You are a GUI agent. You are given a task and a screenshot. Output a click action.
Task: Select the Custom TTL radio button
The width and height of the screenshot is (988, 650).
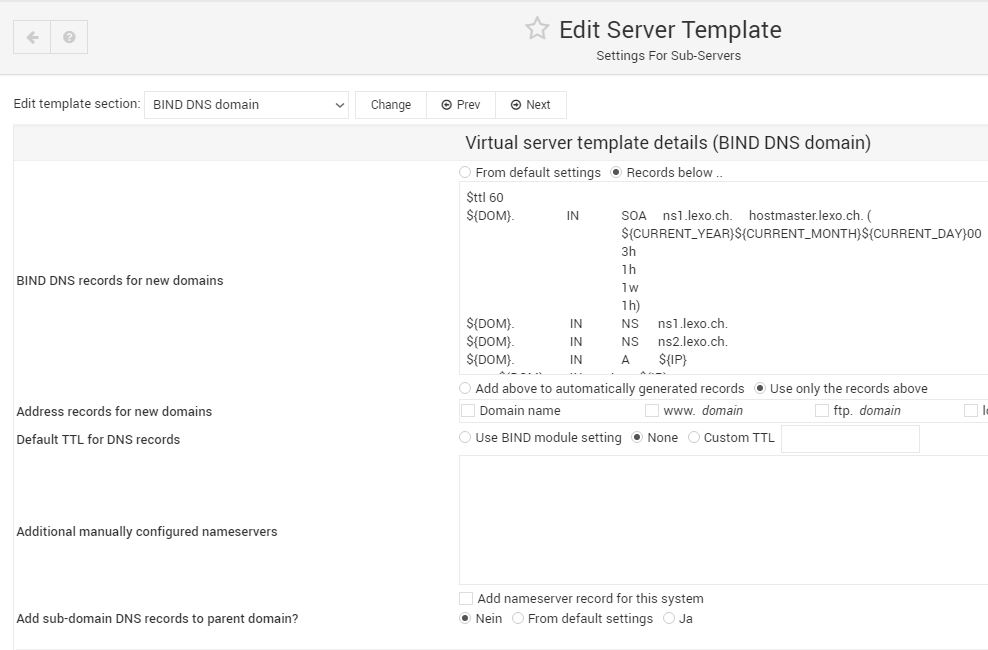[694, 437]
